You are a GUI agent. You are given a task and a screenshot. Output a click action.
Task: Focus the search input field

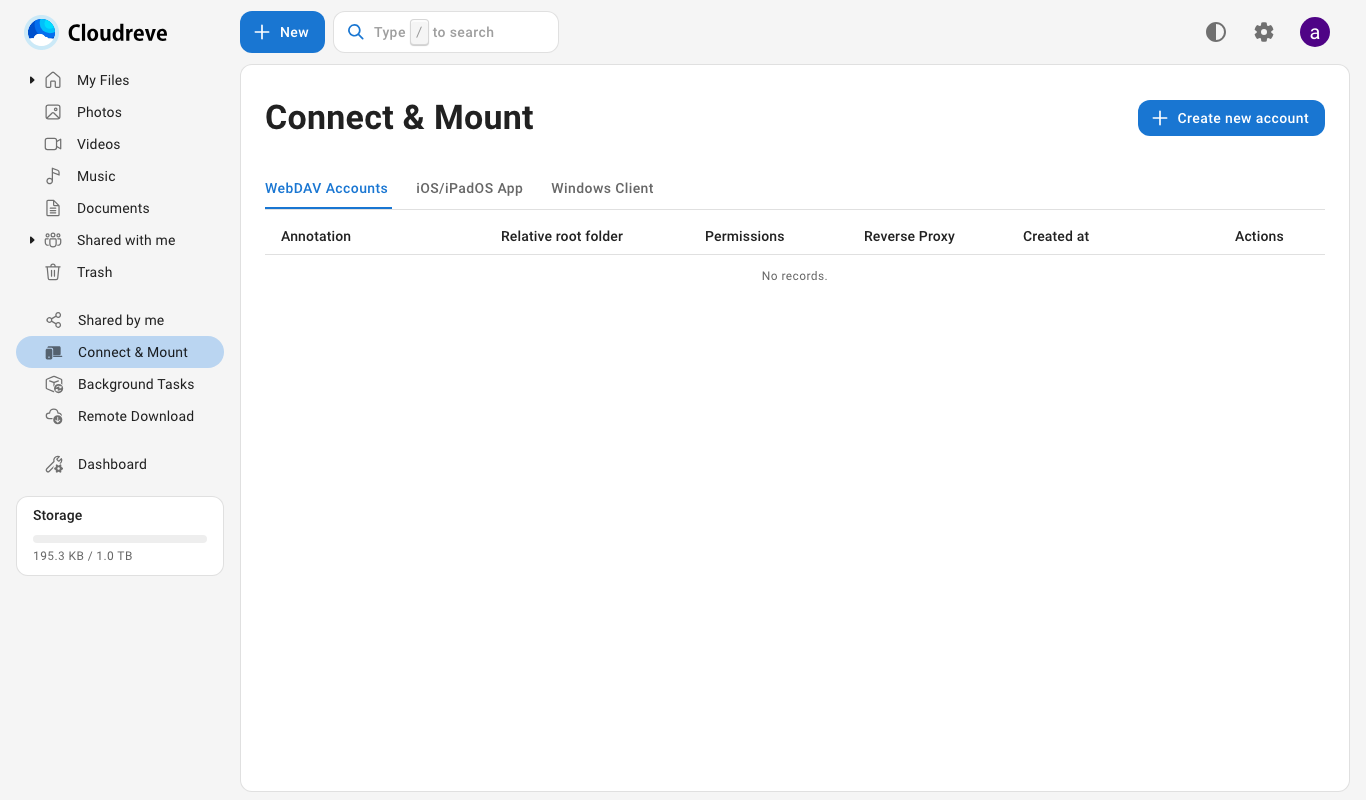(446, 32)
